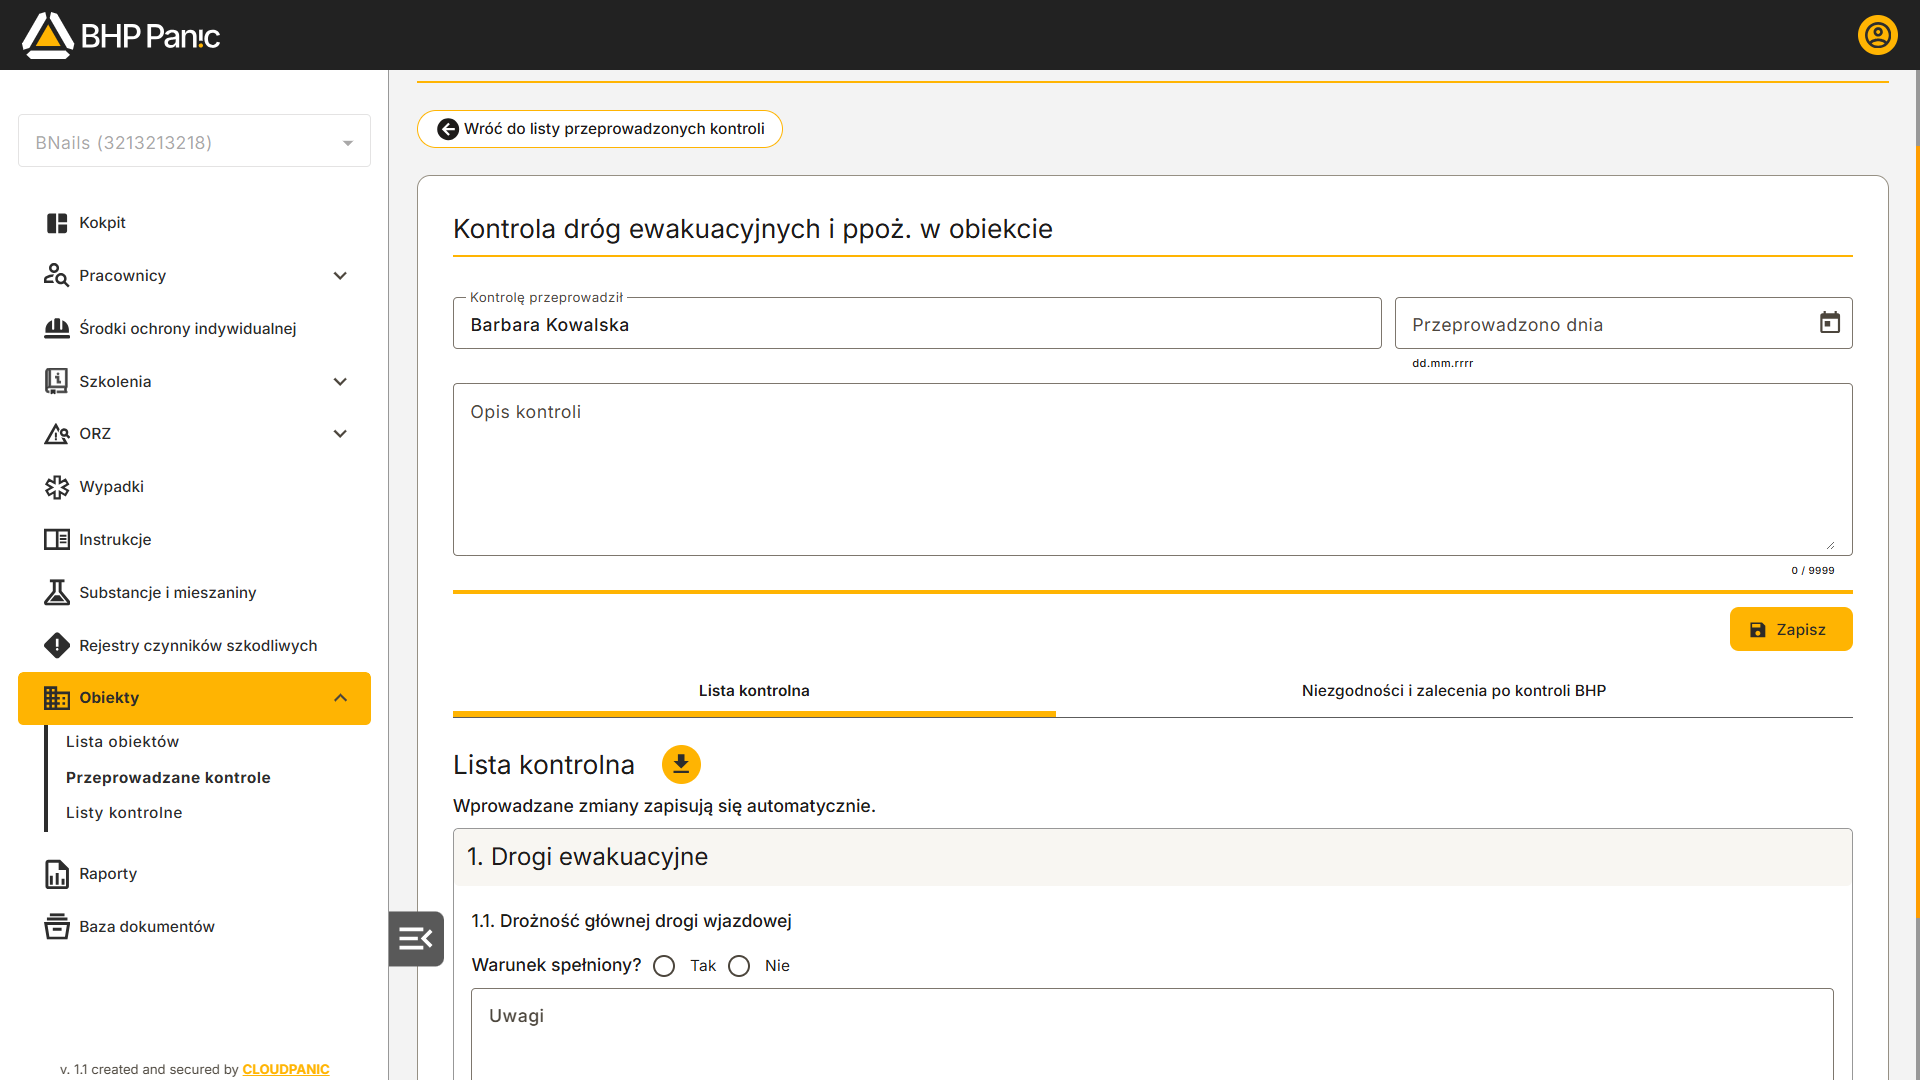Click the BHP Panic logo

coord(121,35)
